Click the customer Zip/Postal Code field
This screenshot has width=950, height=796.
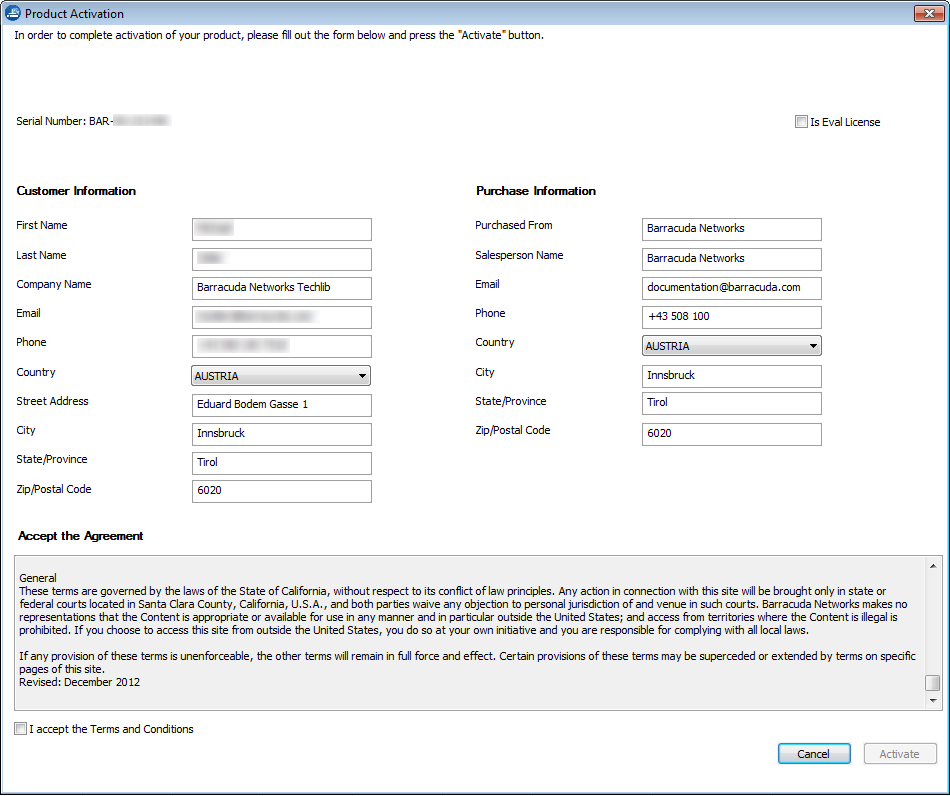click(x=282, y=491)
